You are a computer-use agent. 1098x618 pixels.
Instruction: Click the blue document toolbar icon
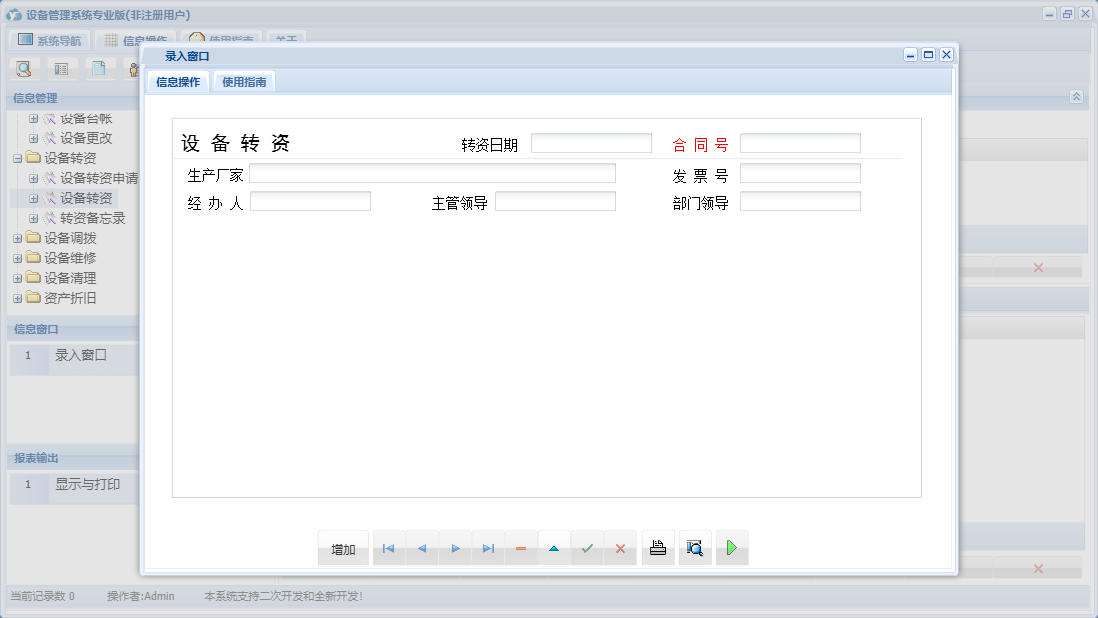pos(99,69)
